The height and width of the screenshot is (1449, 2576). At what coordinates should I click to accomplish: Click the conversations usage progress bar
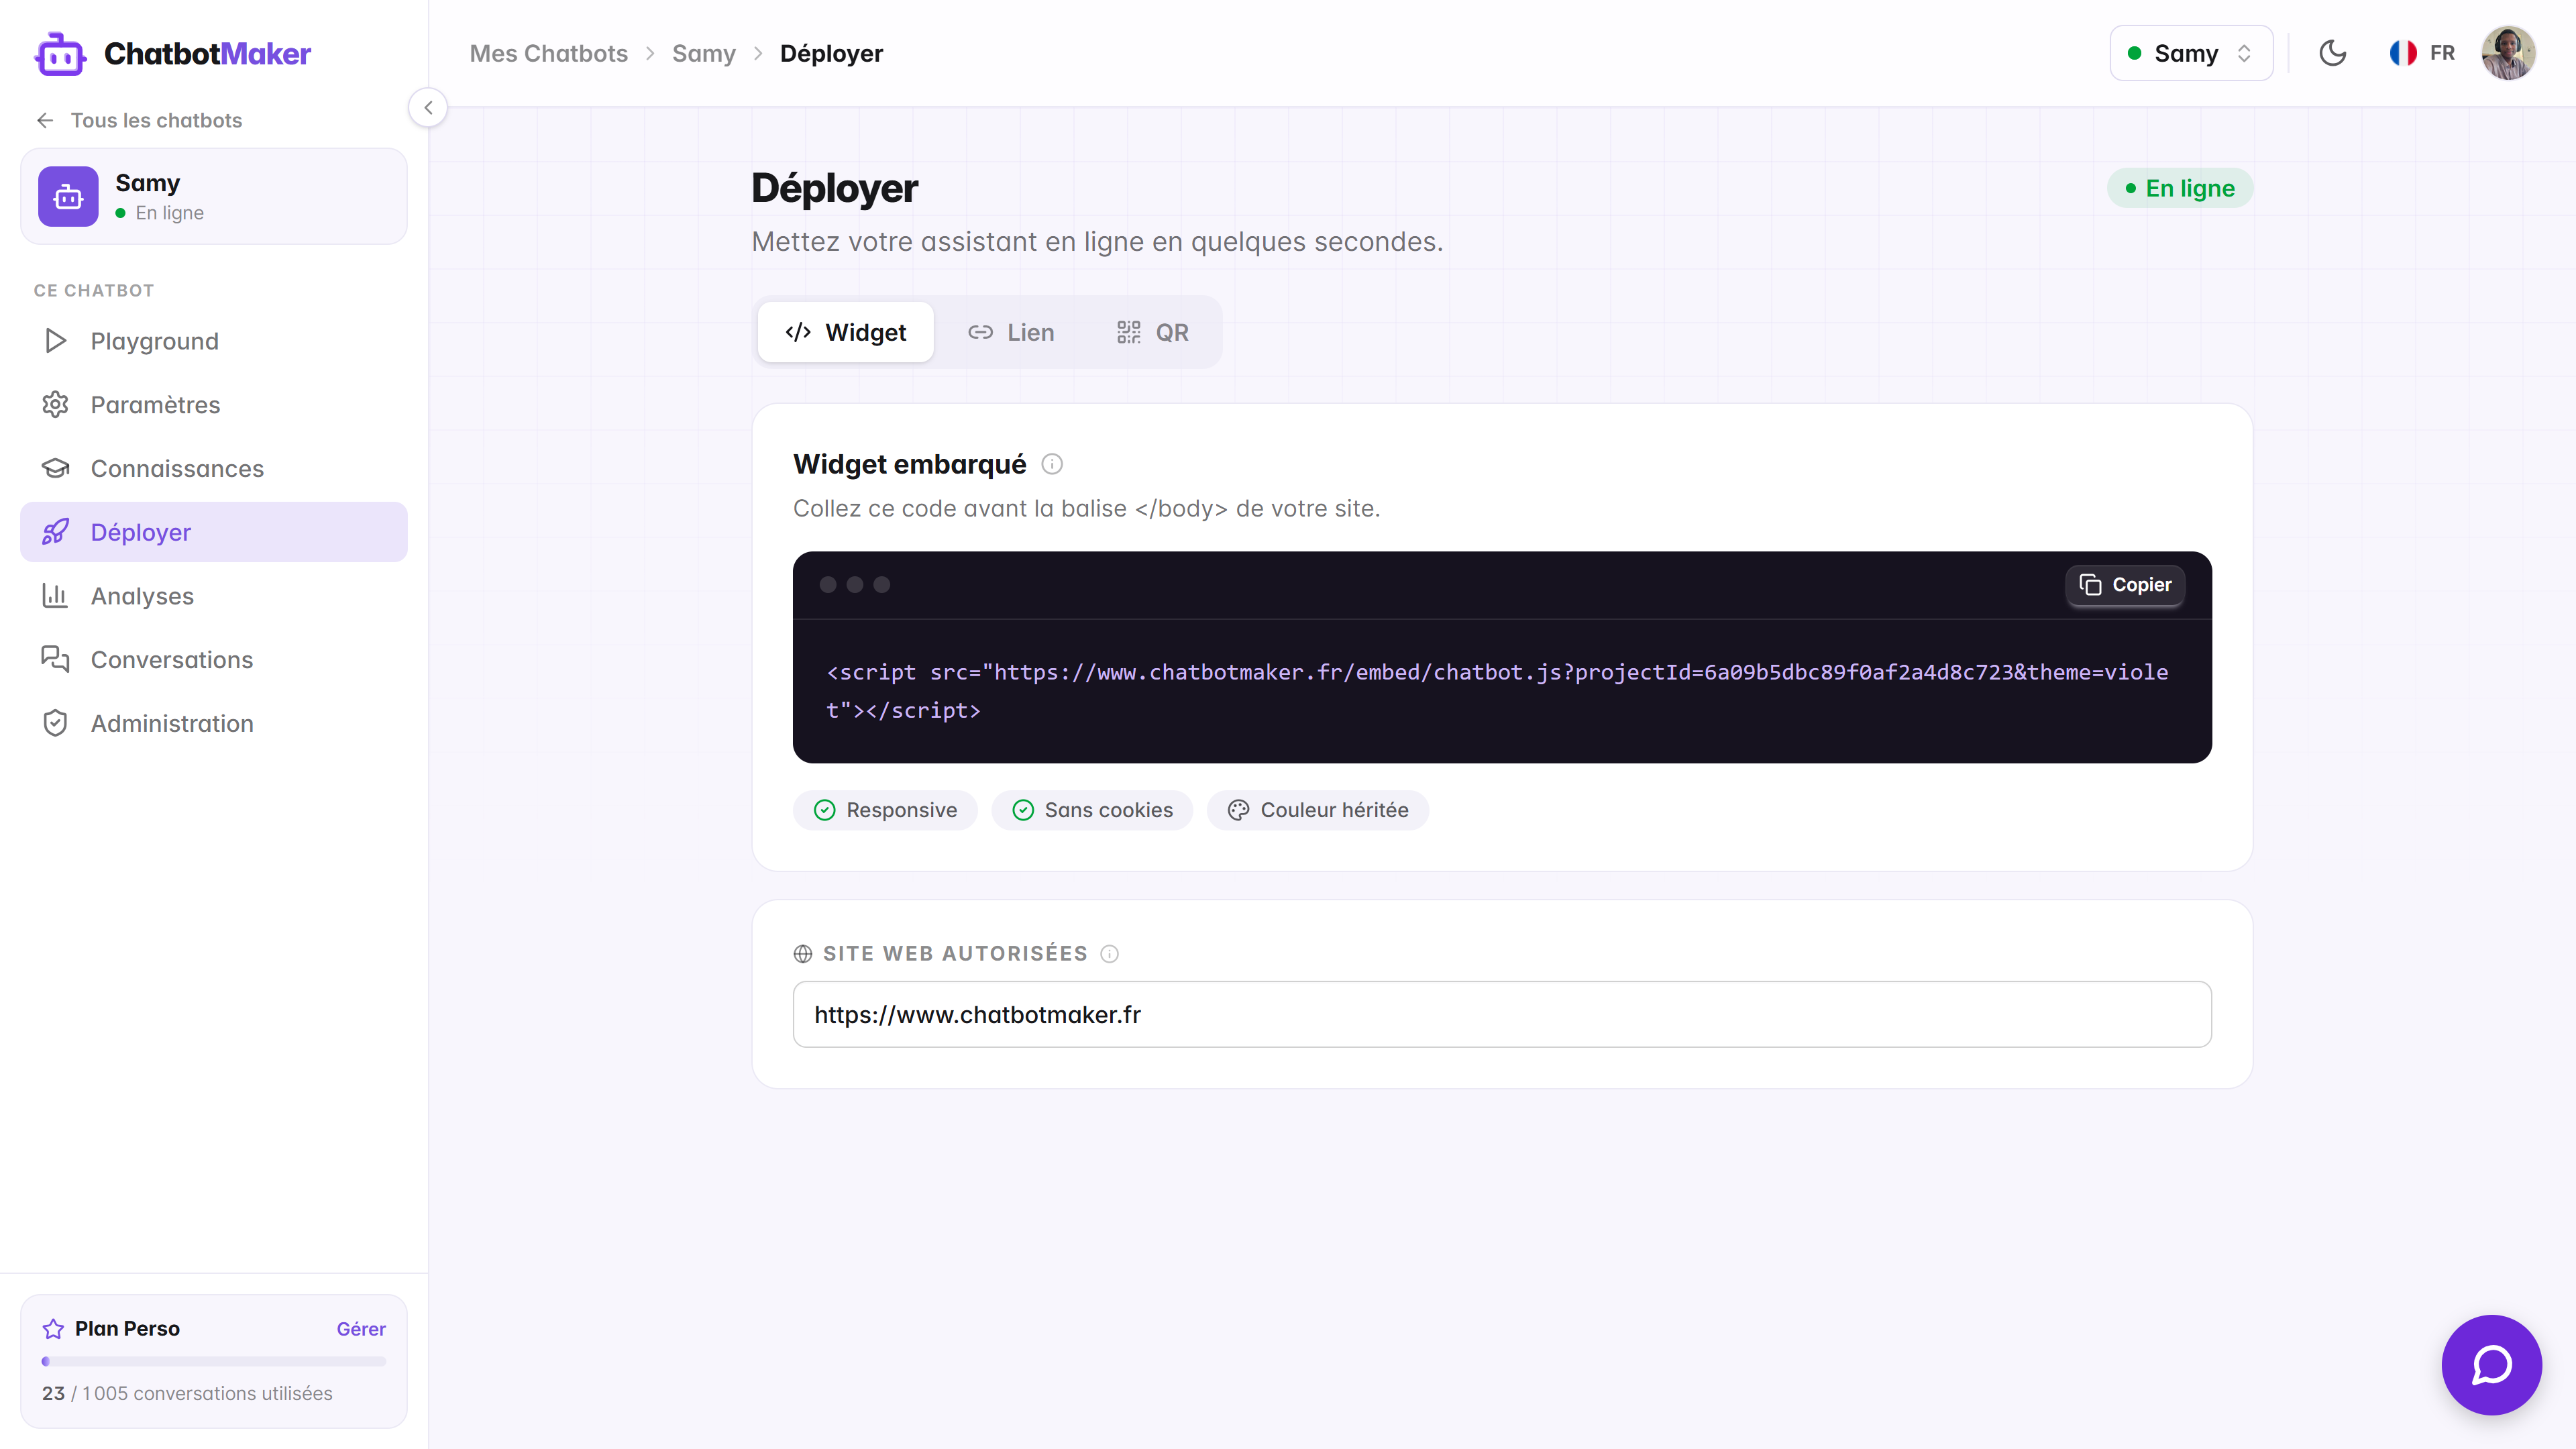(214, 1361)
